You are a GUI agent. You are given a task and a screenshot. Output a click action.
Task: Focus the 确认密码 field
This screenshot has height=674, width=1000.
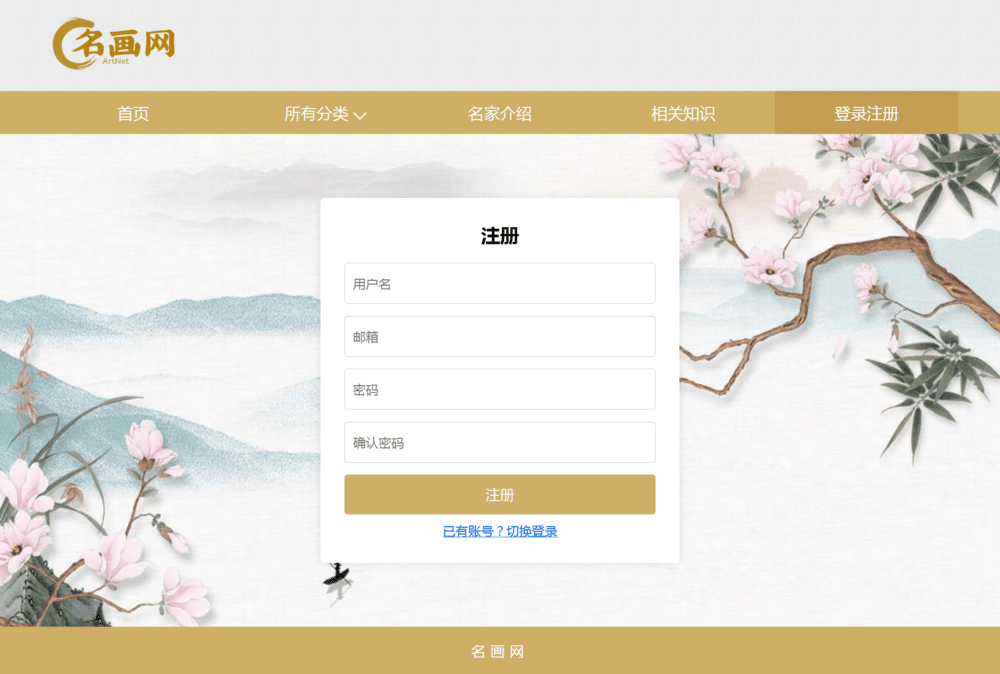(x=499, y=442)
